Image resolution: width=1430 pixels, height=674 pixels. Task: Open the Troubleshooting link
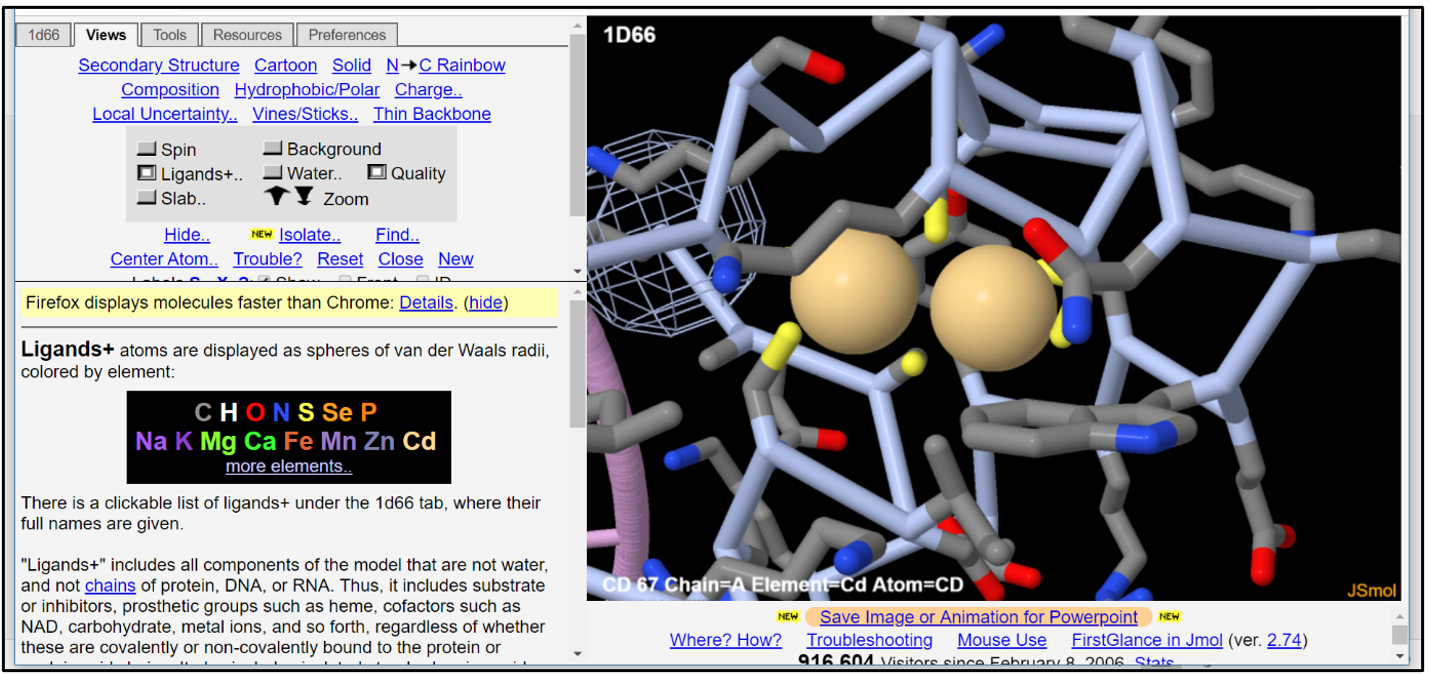pyautogui.click(x=870, y=640)
